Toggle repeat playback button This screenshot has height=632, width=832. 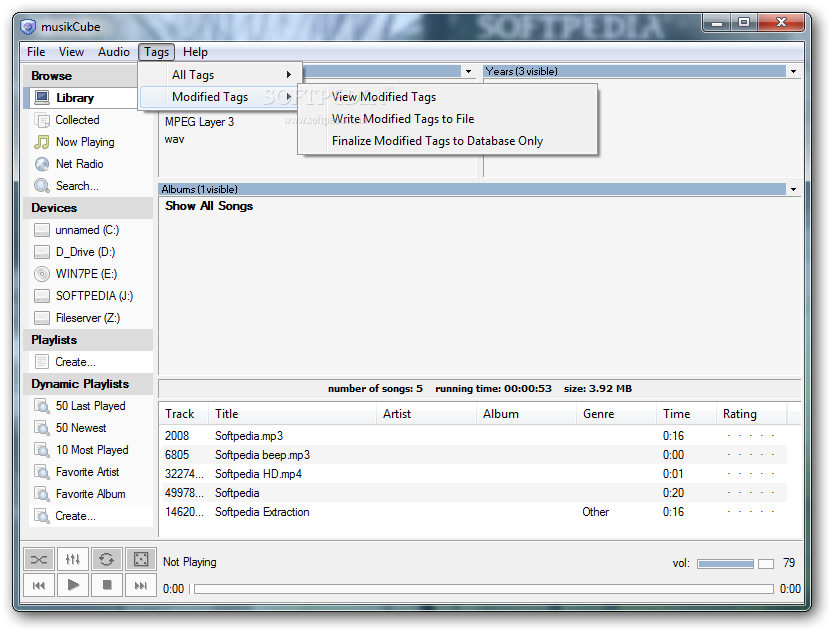point(107,559)
